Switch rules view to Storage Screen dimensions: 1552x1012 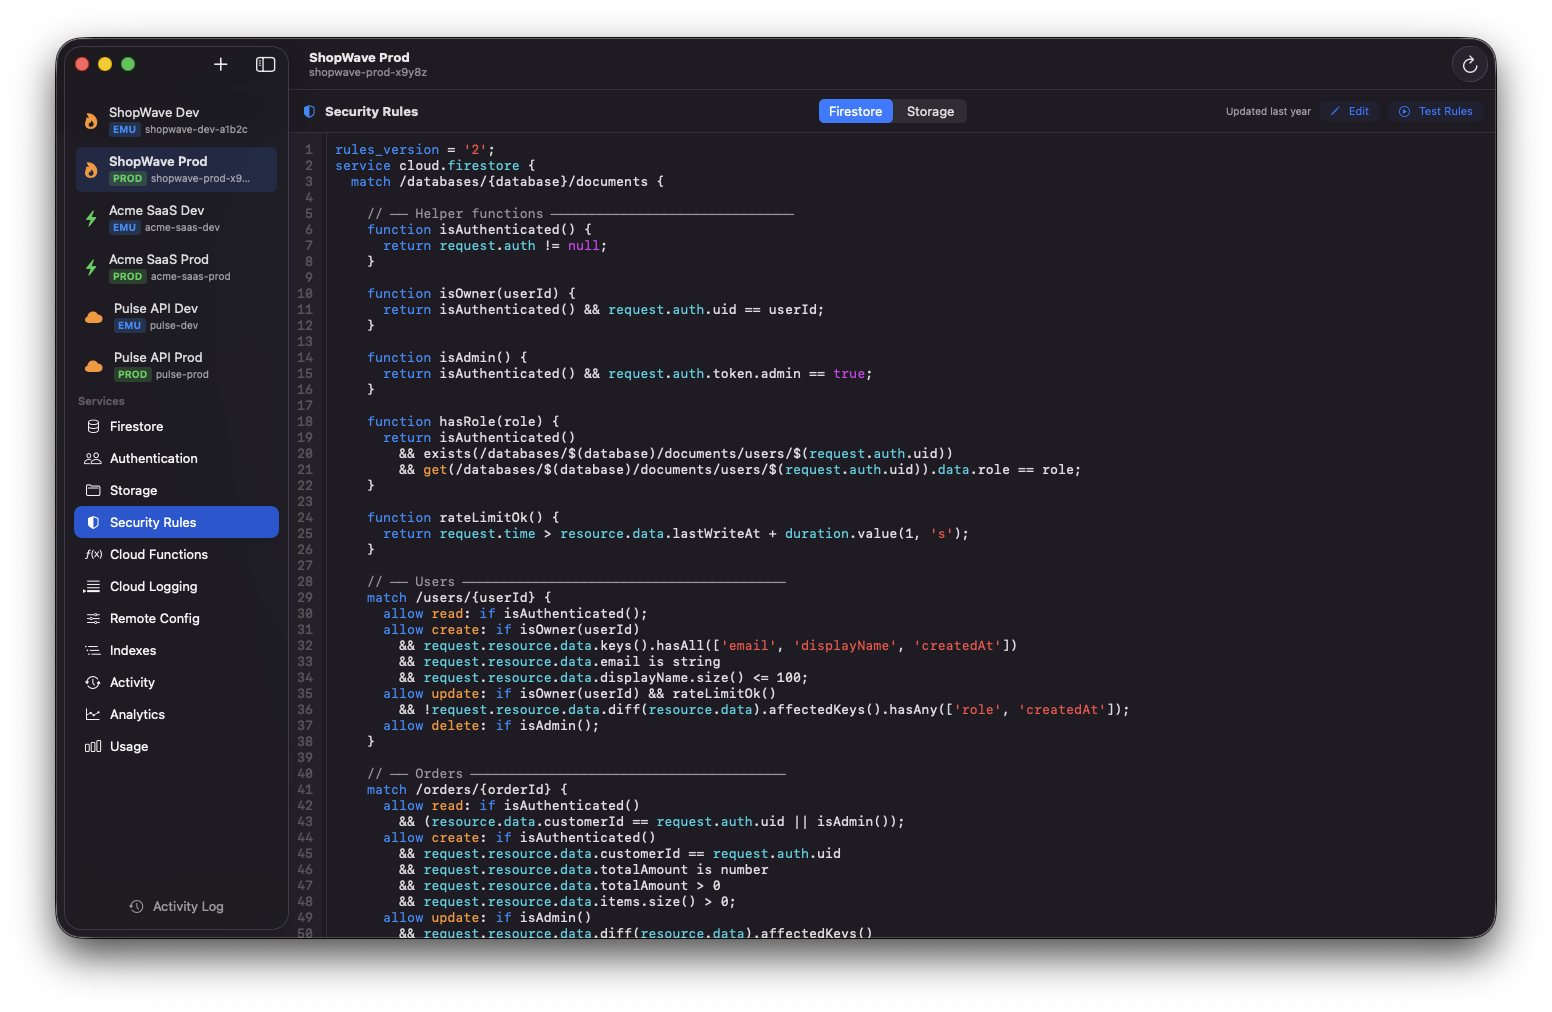929,111
